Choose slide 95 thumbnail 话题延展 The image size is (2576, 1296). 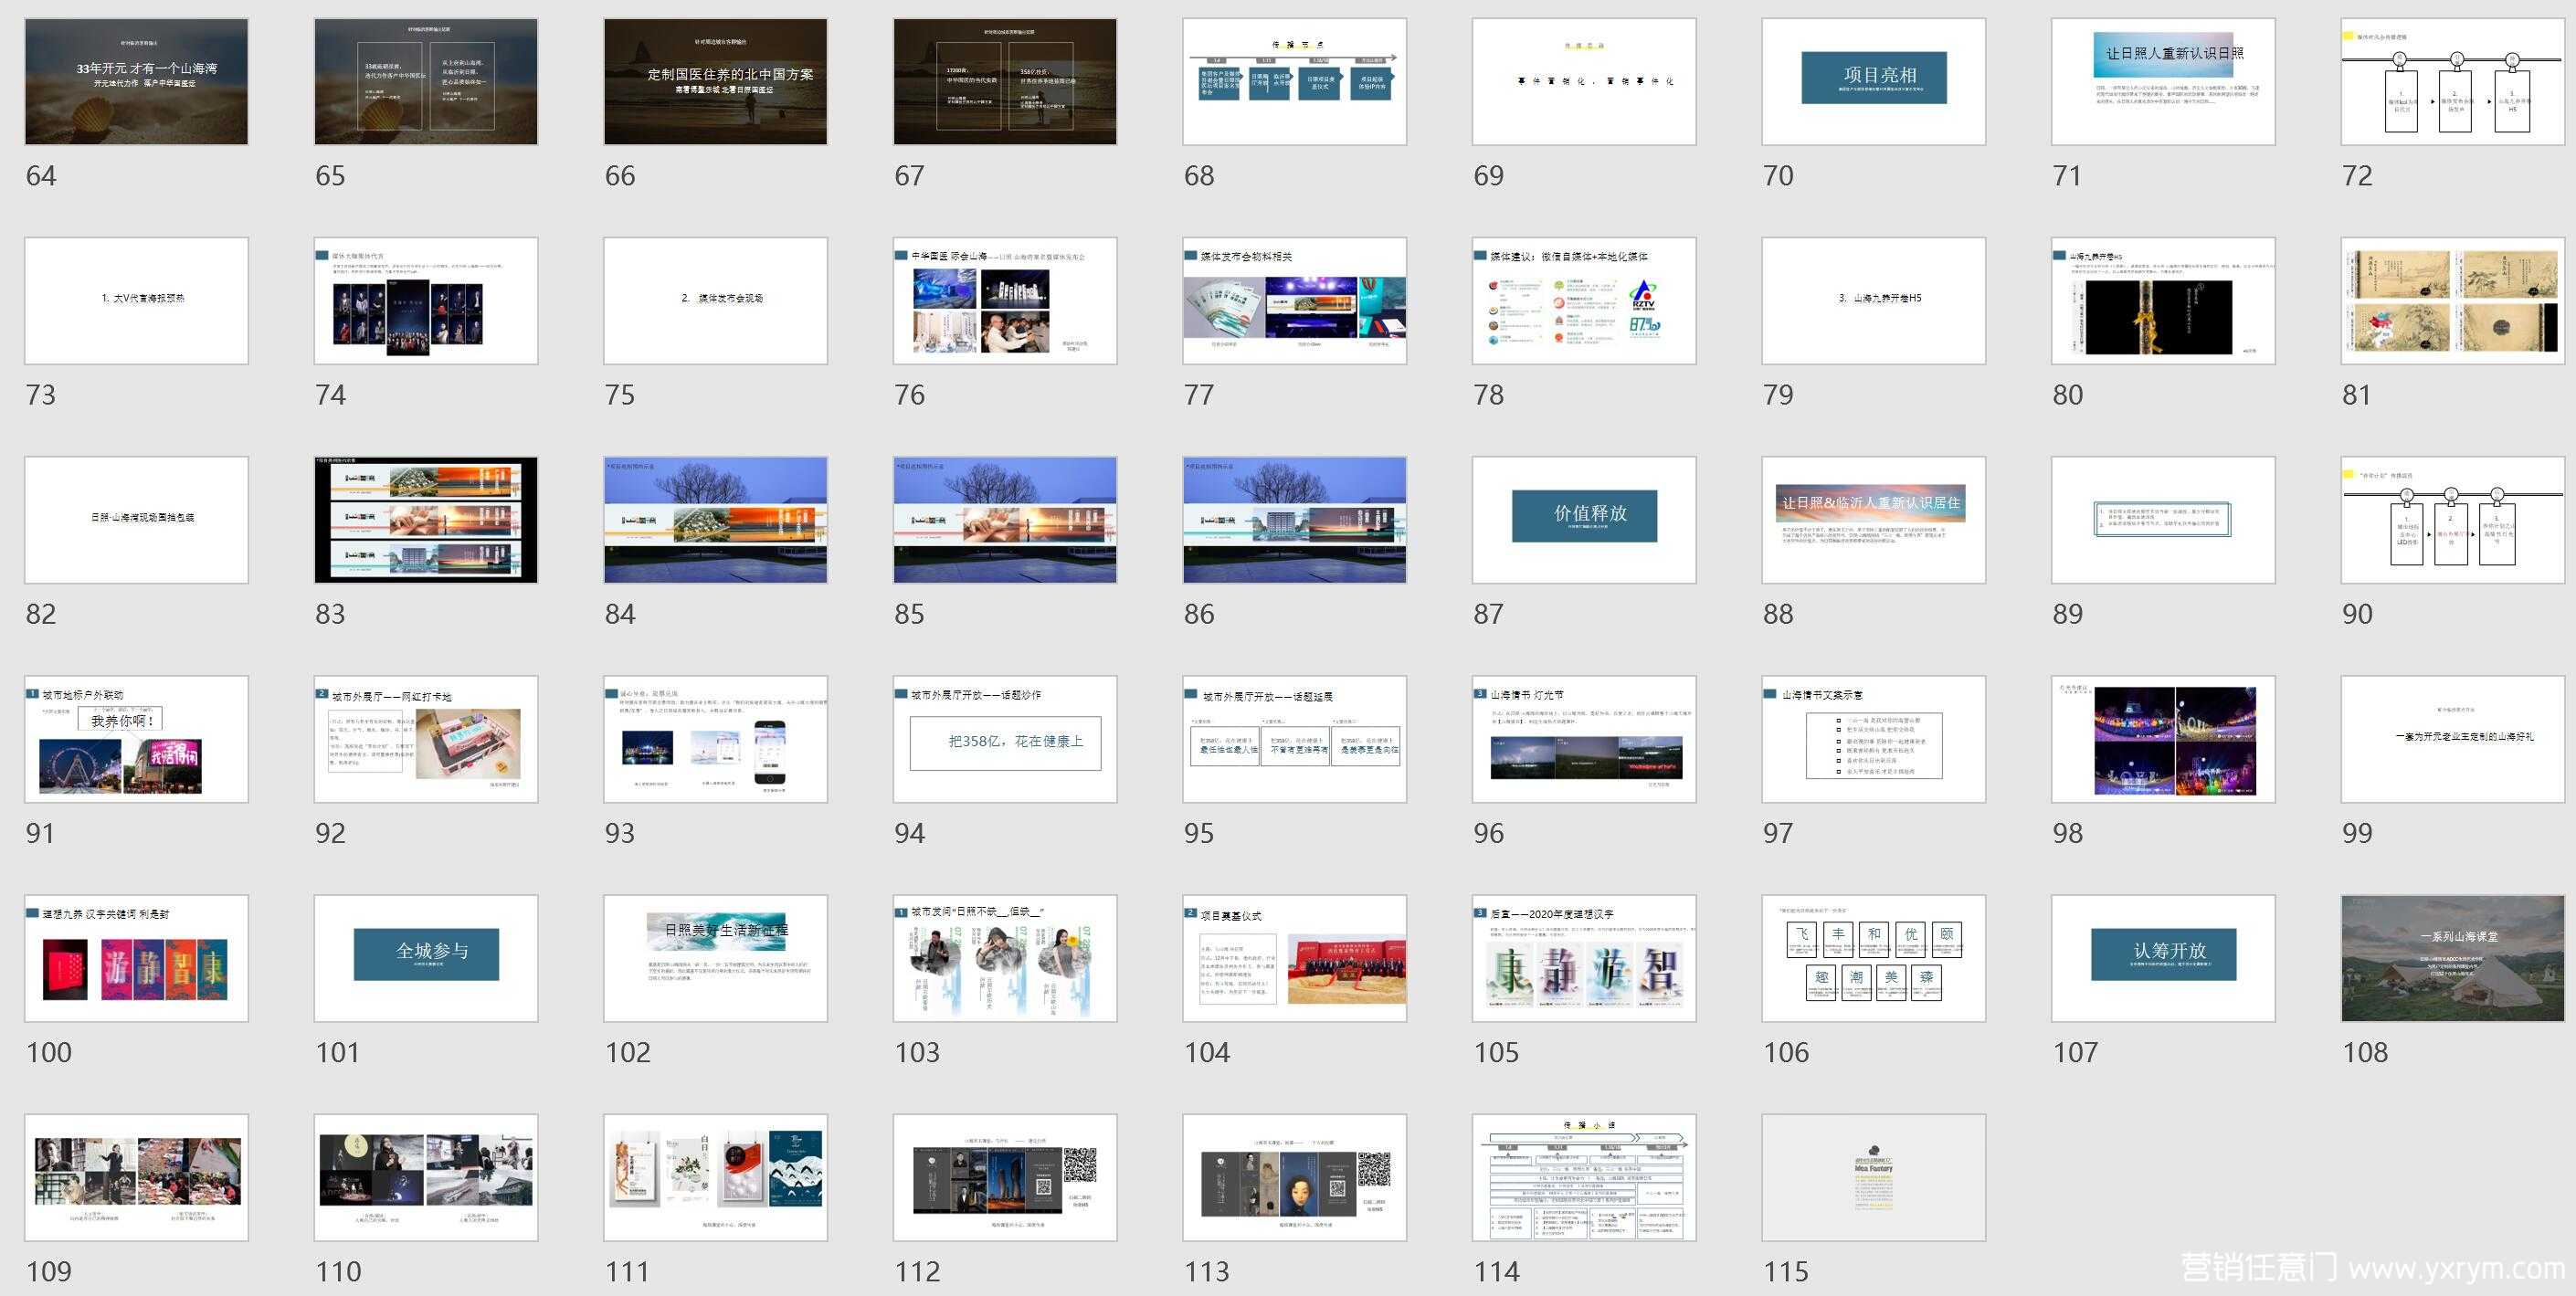pos(1294,739)
